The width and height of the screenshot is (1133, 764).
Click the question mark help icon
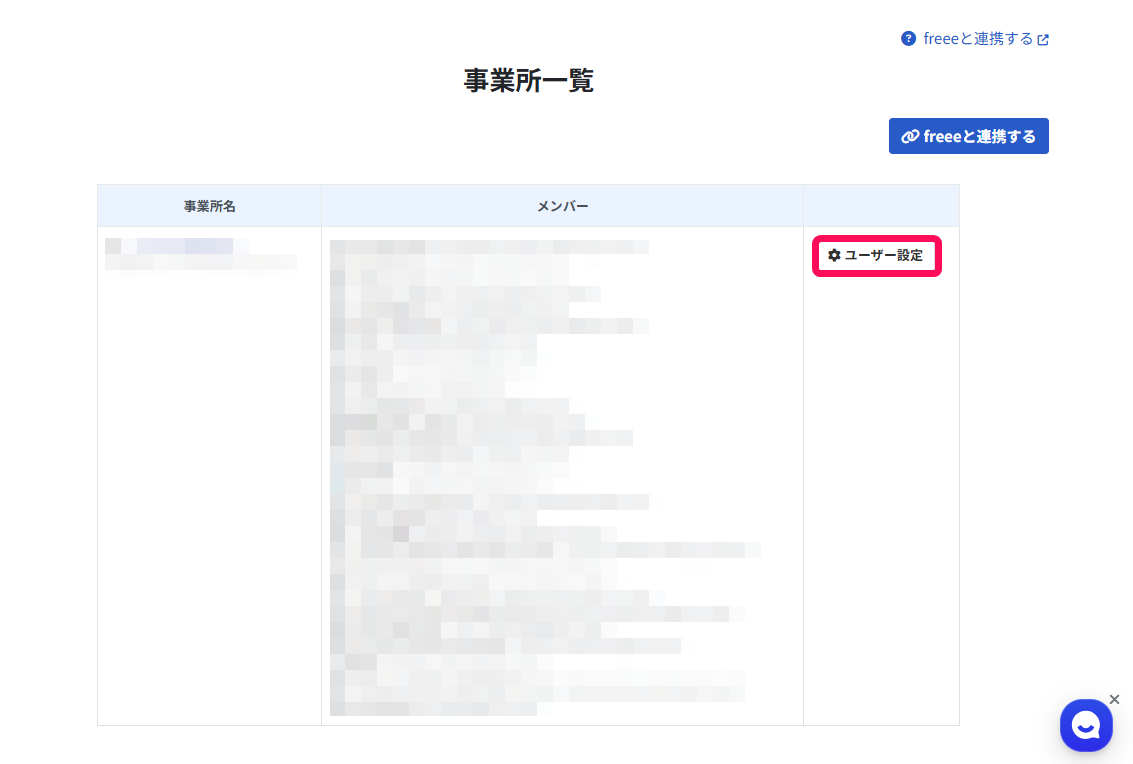click(908, 39)
